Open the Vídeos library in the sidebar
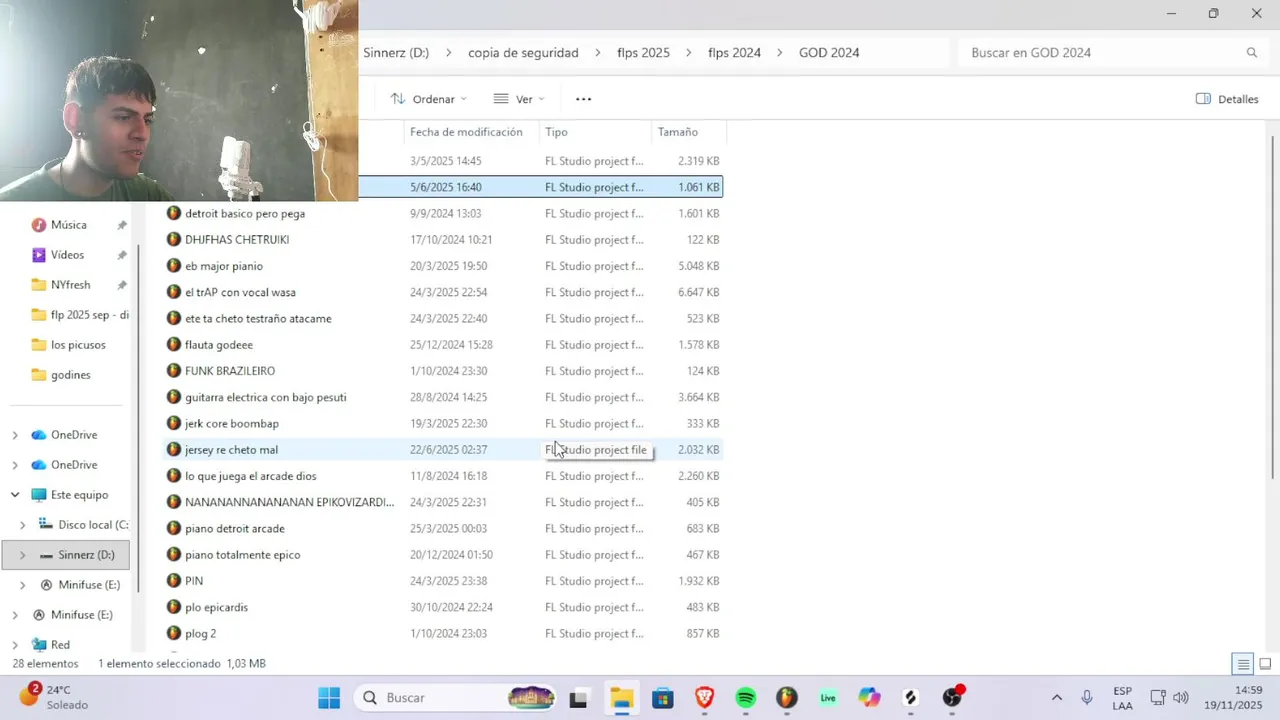The height and width of the screenshot is (720, 1280). coord(67,255)
